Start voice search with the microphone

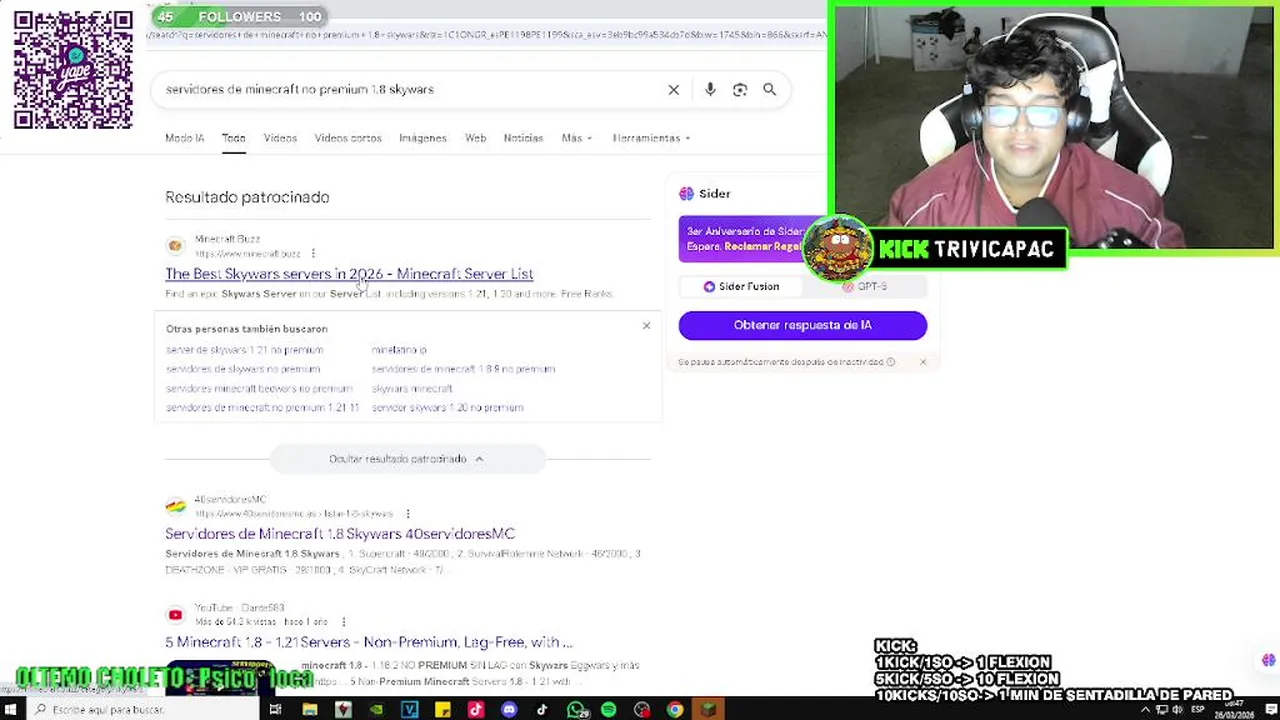coord(710,90)
